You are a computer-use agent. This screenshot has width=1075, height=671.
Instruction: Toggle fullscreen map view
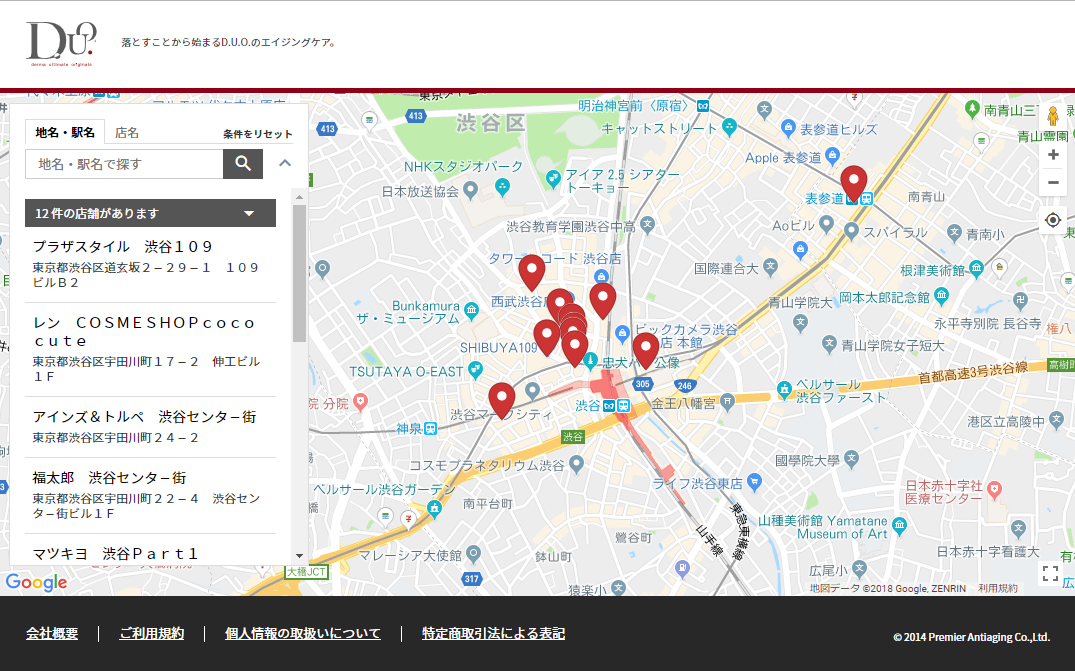point(1050,573)
